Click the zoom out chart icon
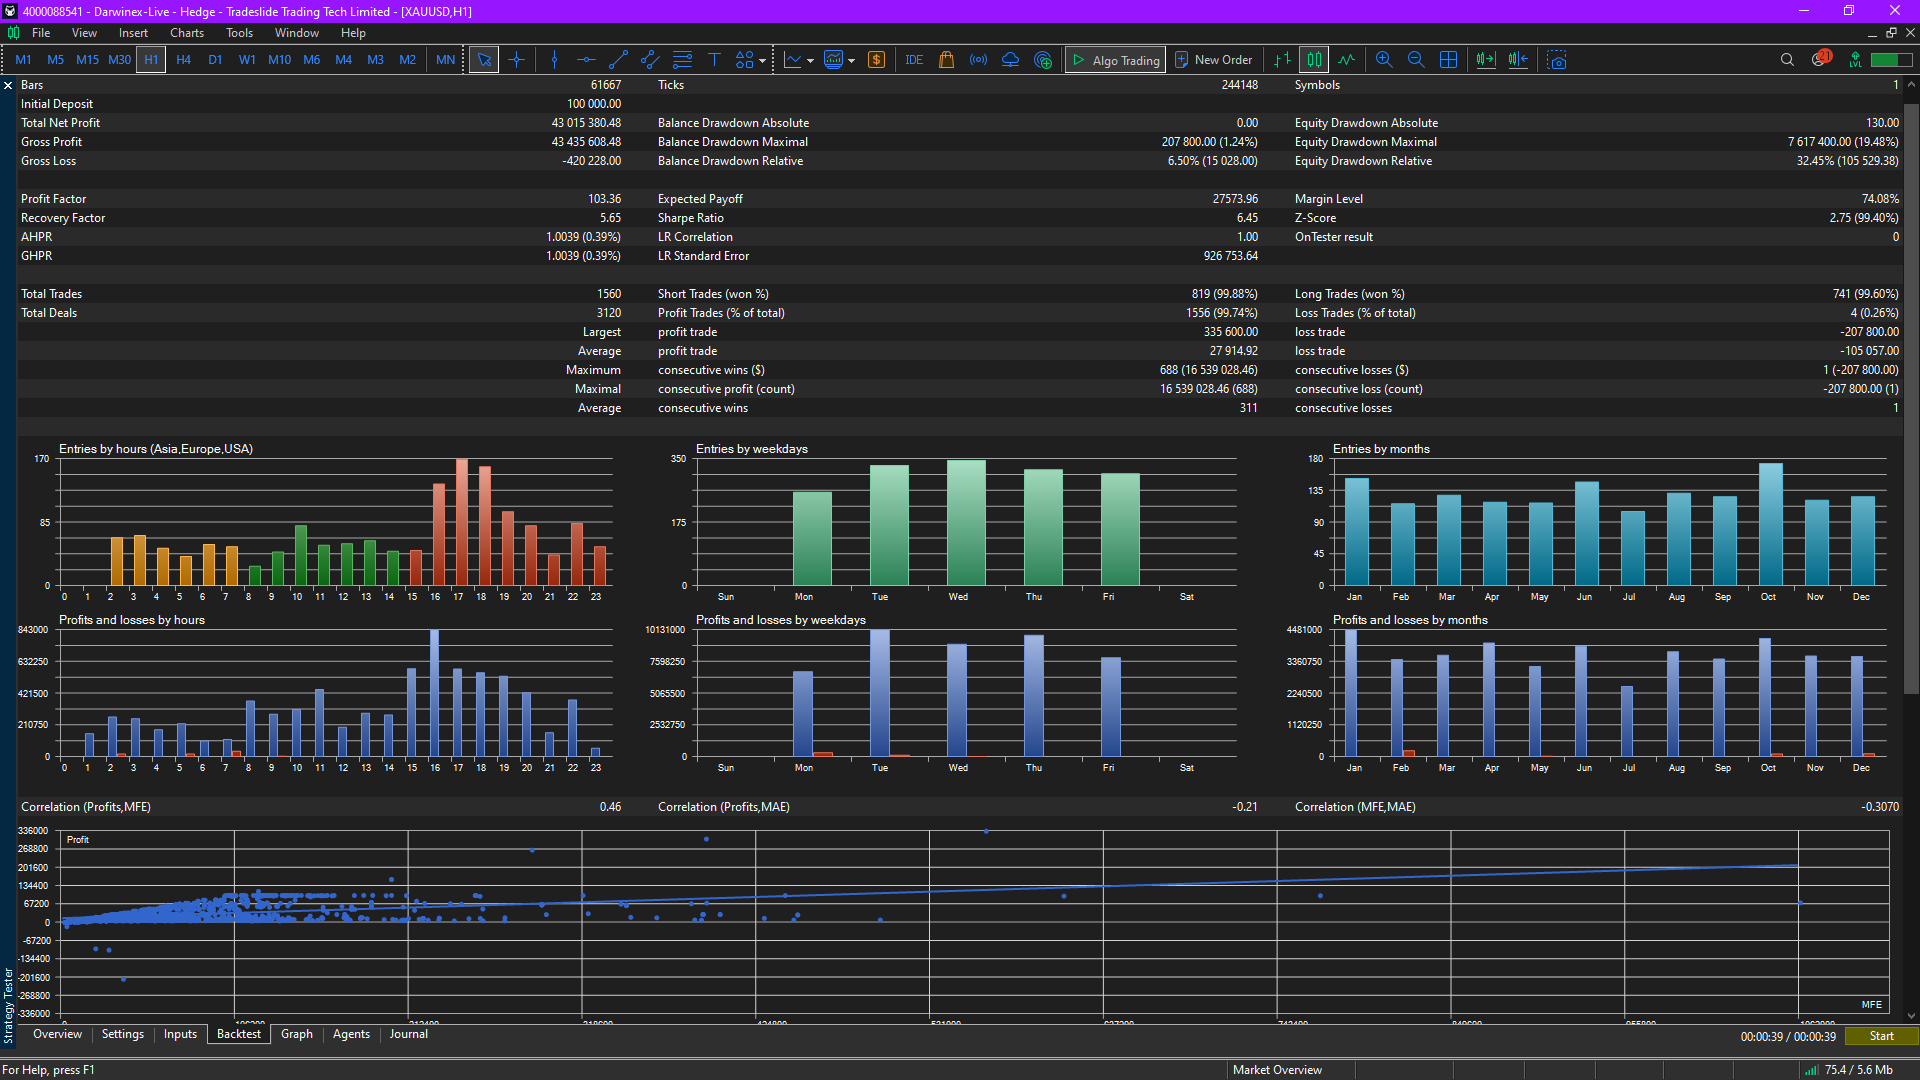This screenshot has height=1080, width=1920. (1416, 60)
